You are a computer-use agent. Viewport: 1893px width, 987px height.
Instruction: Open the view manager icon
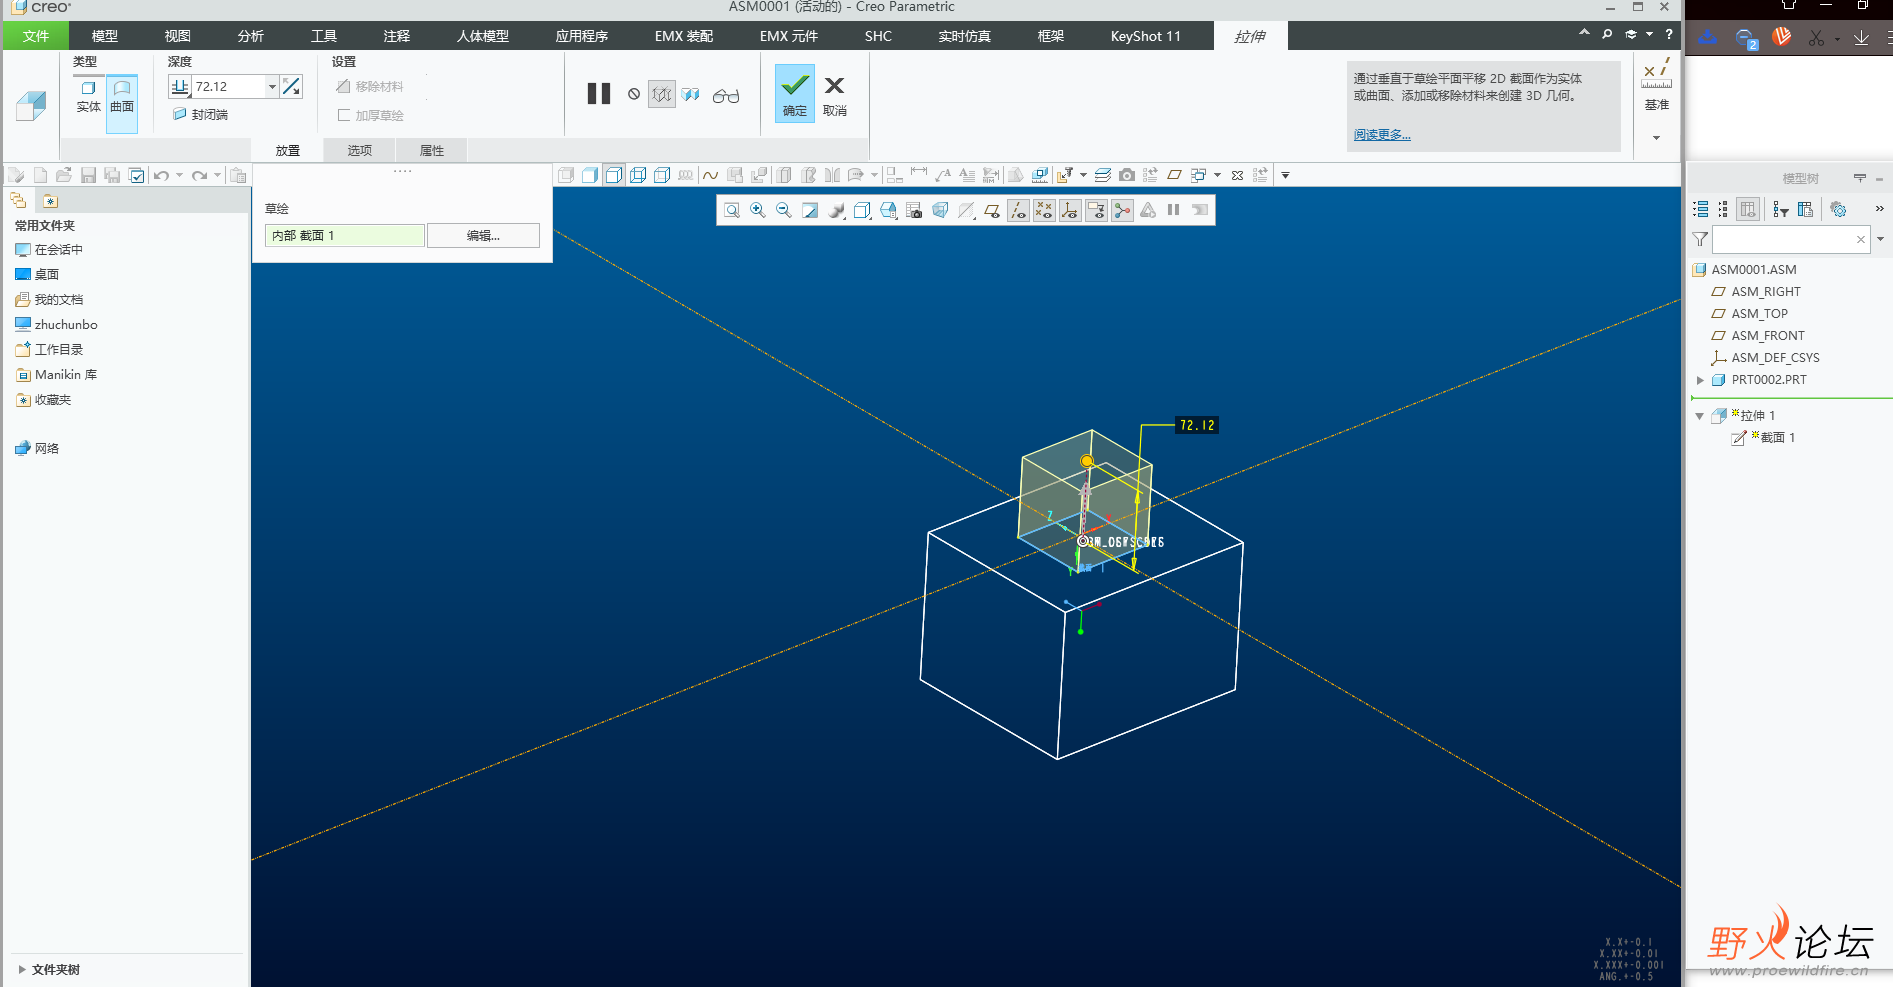click(914, 210)
